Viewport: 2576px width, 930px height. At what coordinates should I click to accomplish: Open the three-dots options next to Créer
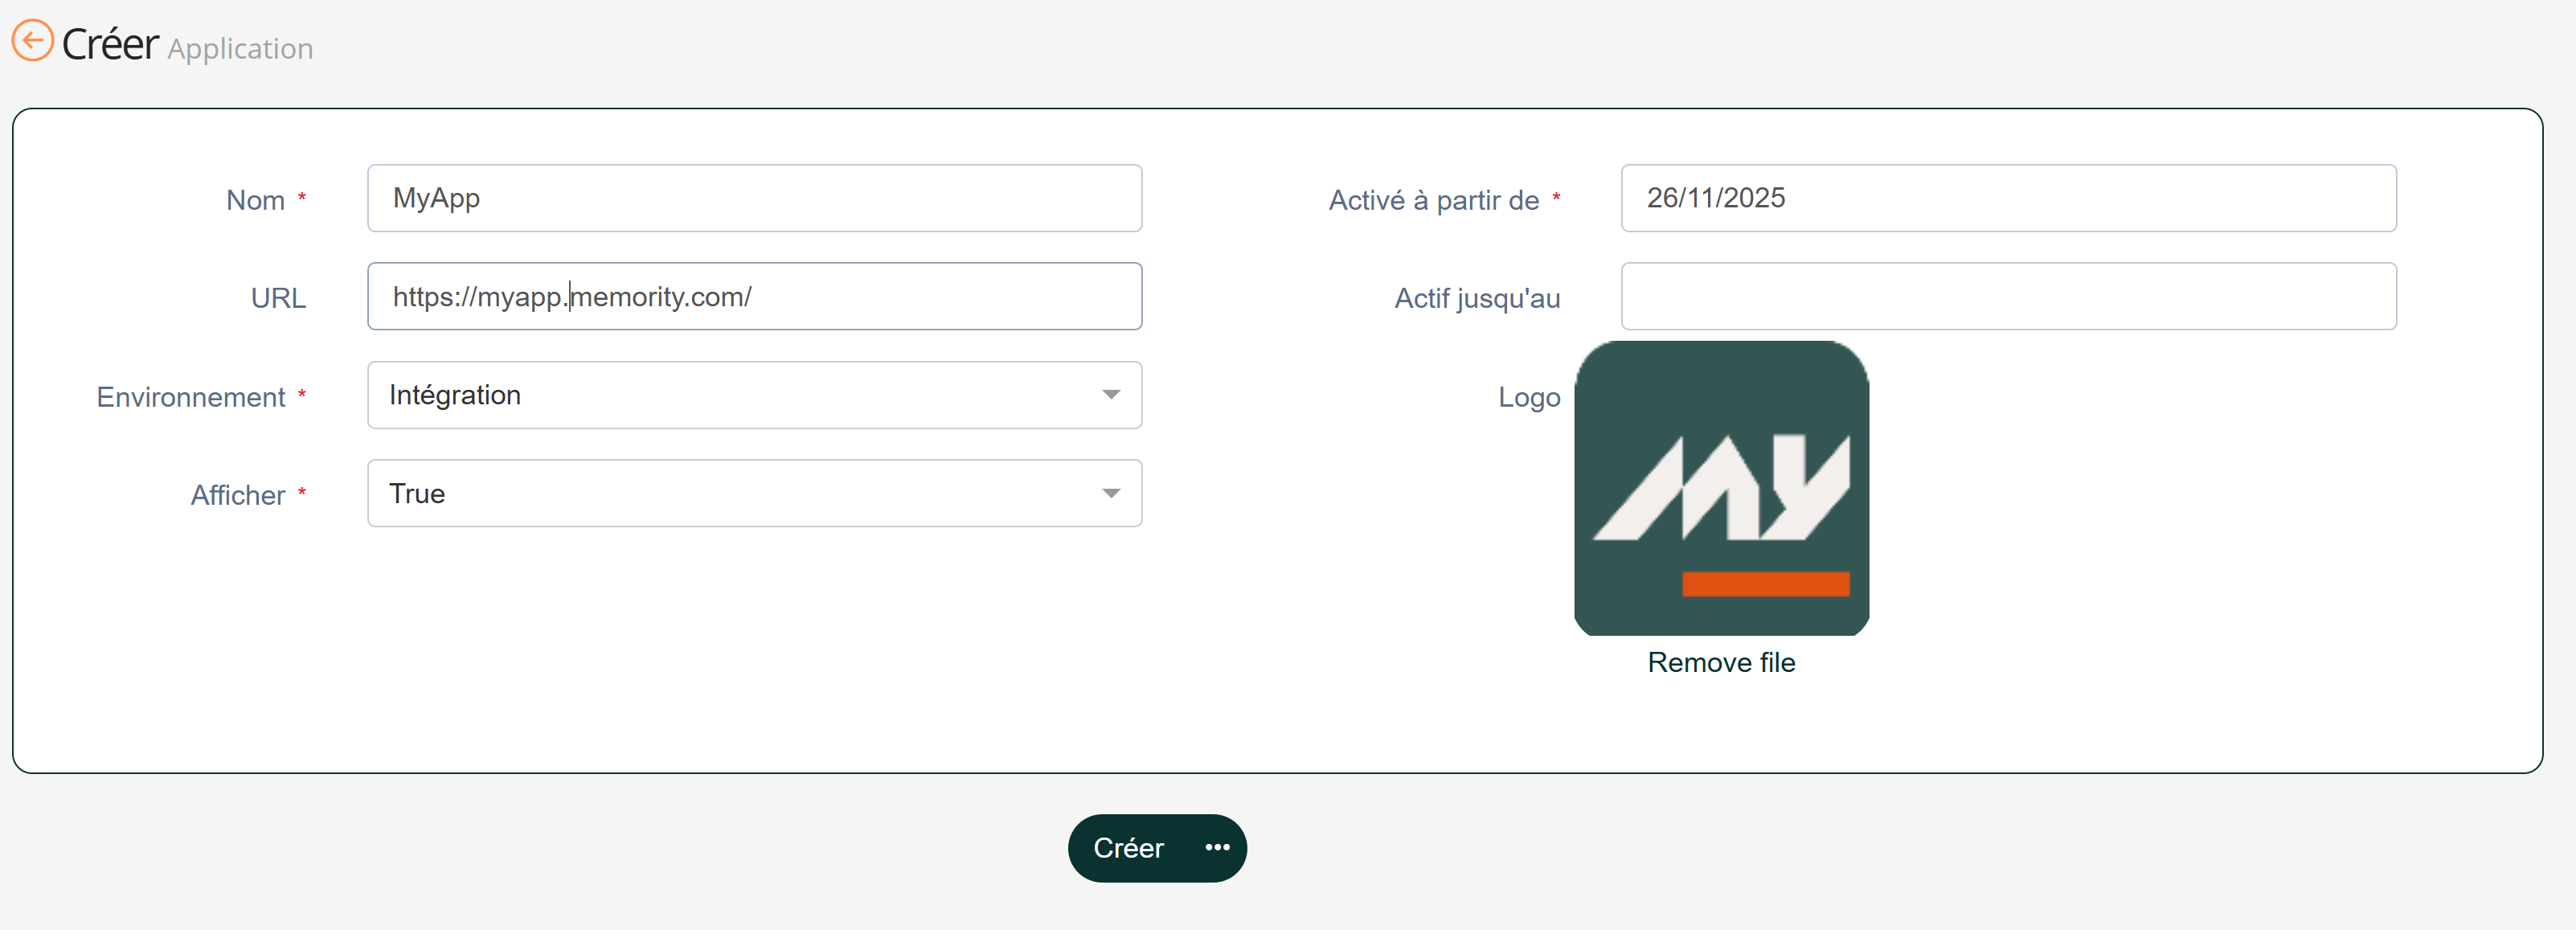click(1216, 848)
